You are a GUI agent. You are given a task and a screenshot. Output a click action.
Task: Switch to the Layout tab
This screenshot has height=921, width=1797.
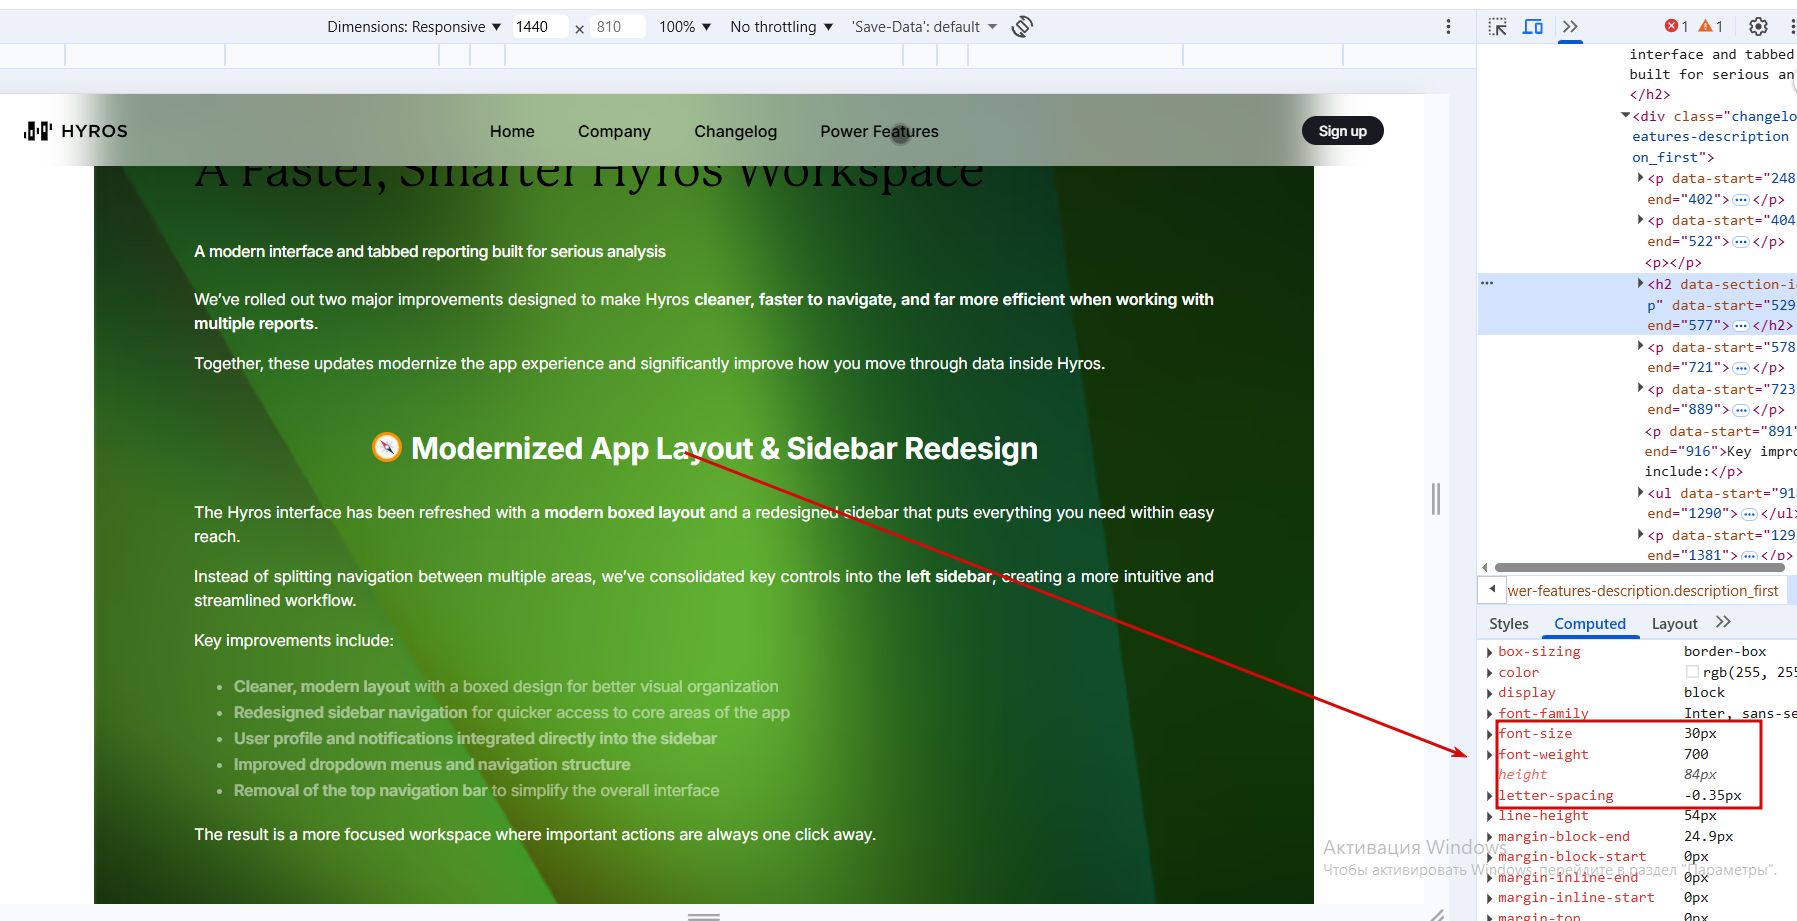click(x=1674, y=623)
